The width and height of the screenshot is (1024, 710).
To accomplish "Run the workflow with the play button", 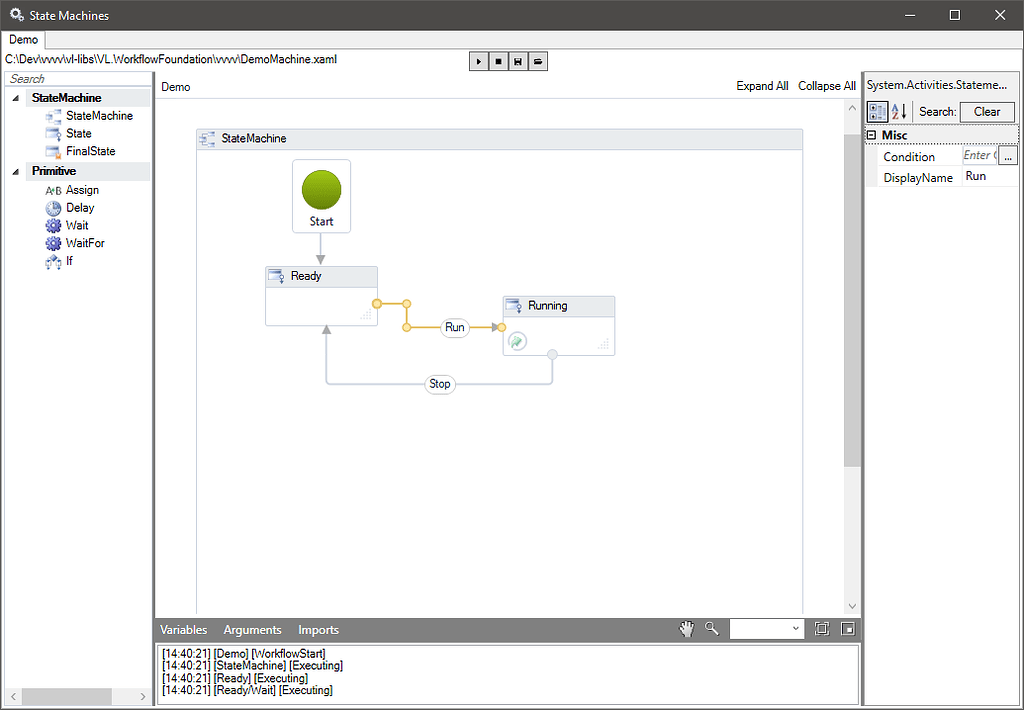I will point(478,61).
